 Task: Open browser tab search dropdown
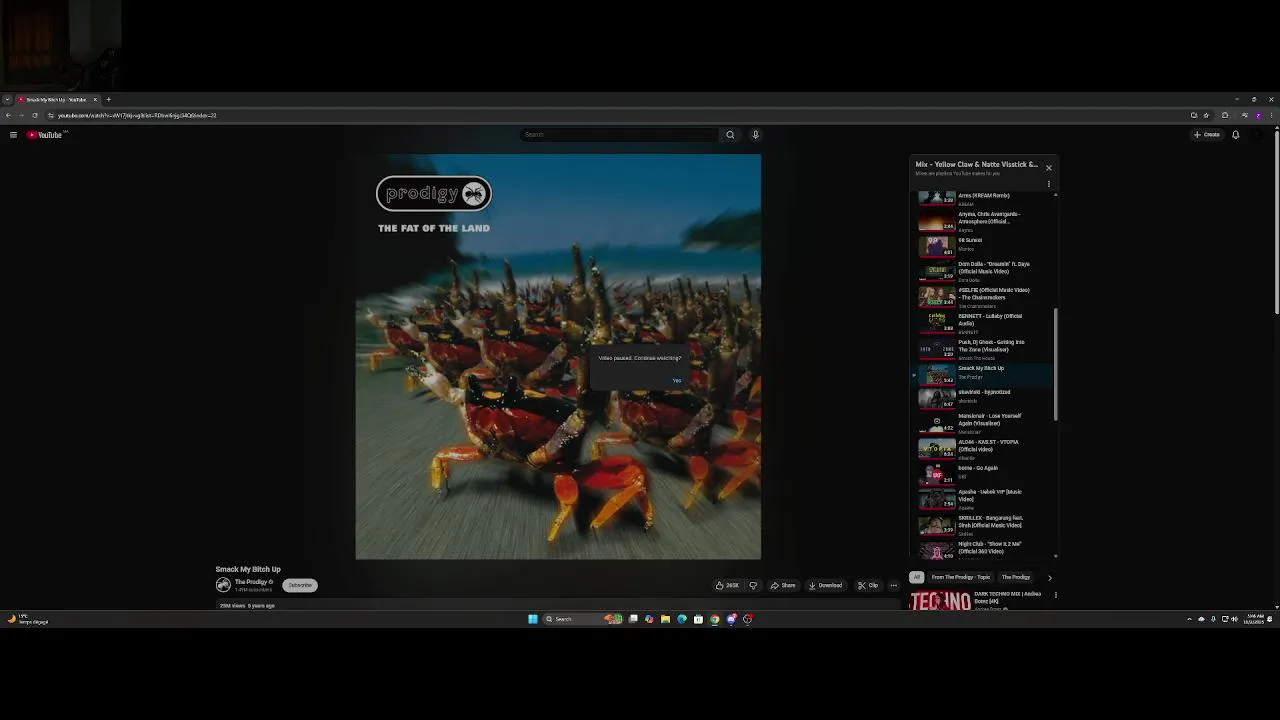pyautogui.click(x=7, y=100)
